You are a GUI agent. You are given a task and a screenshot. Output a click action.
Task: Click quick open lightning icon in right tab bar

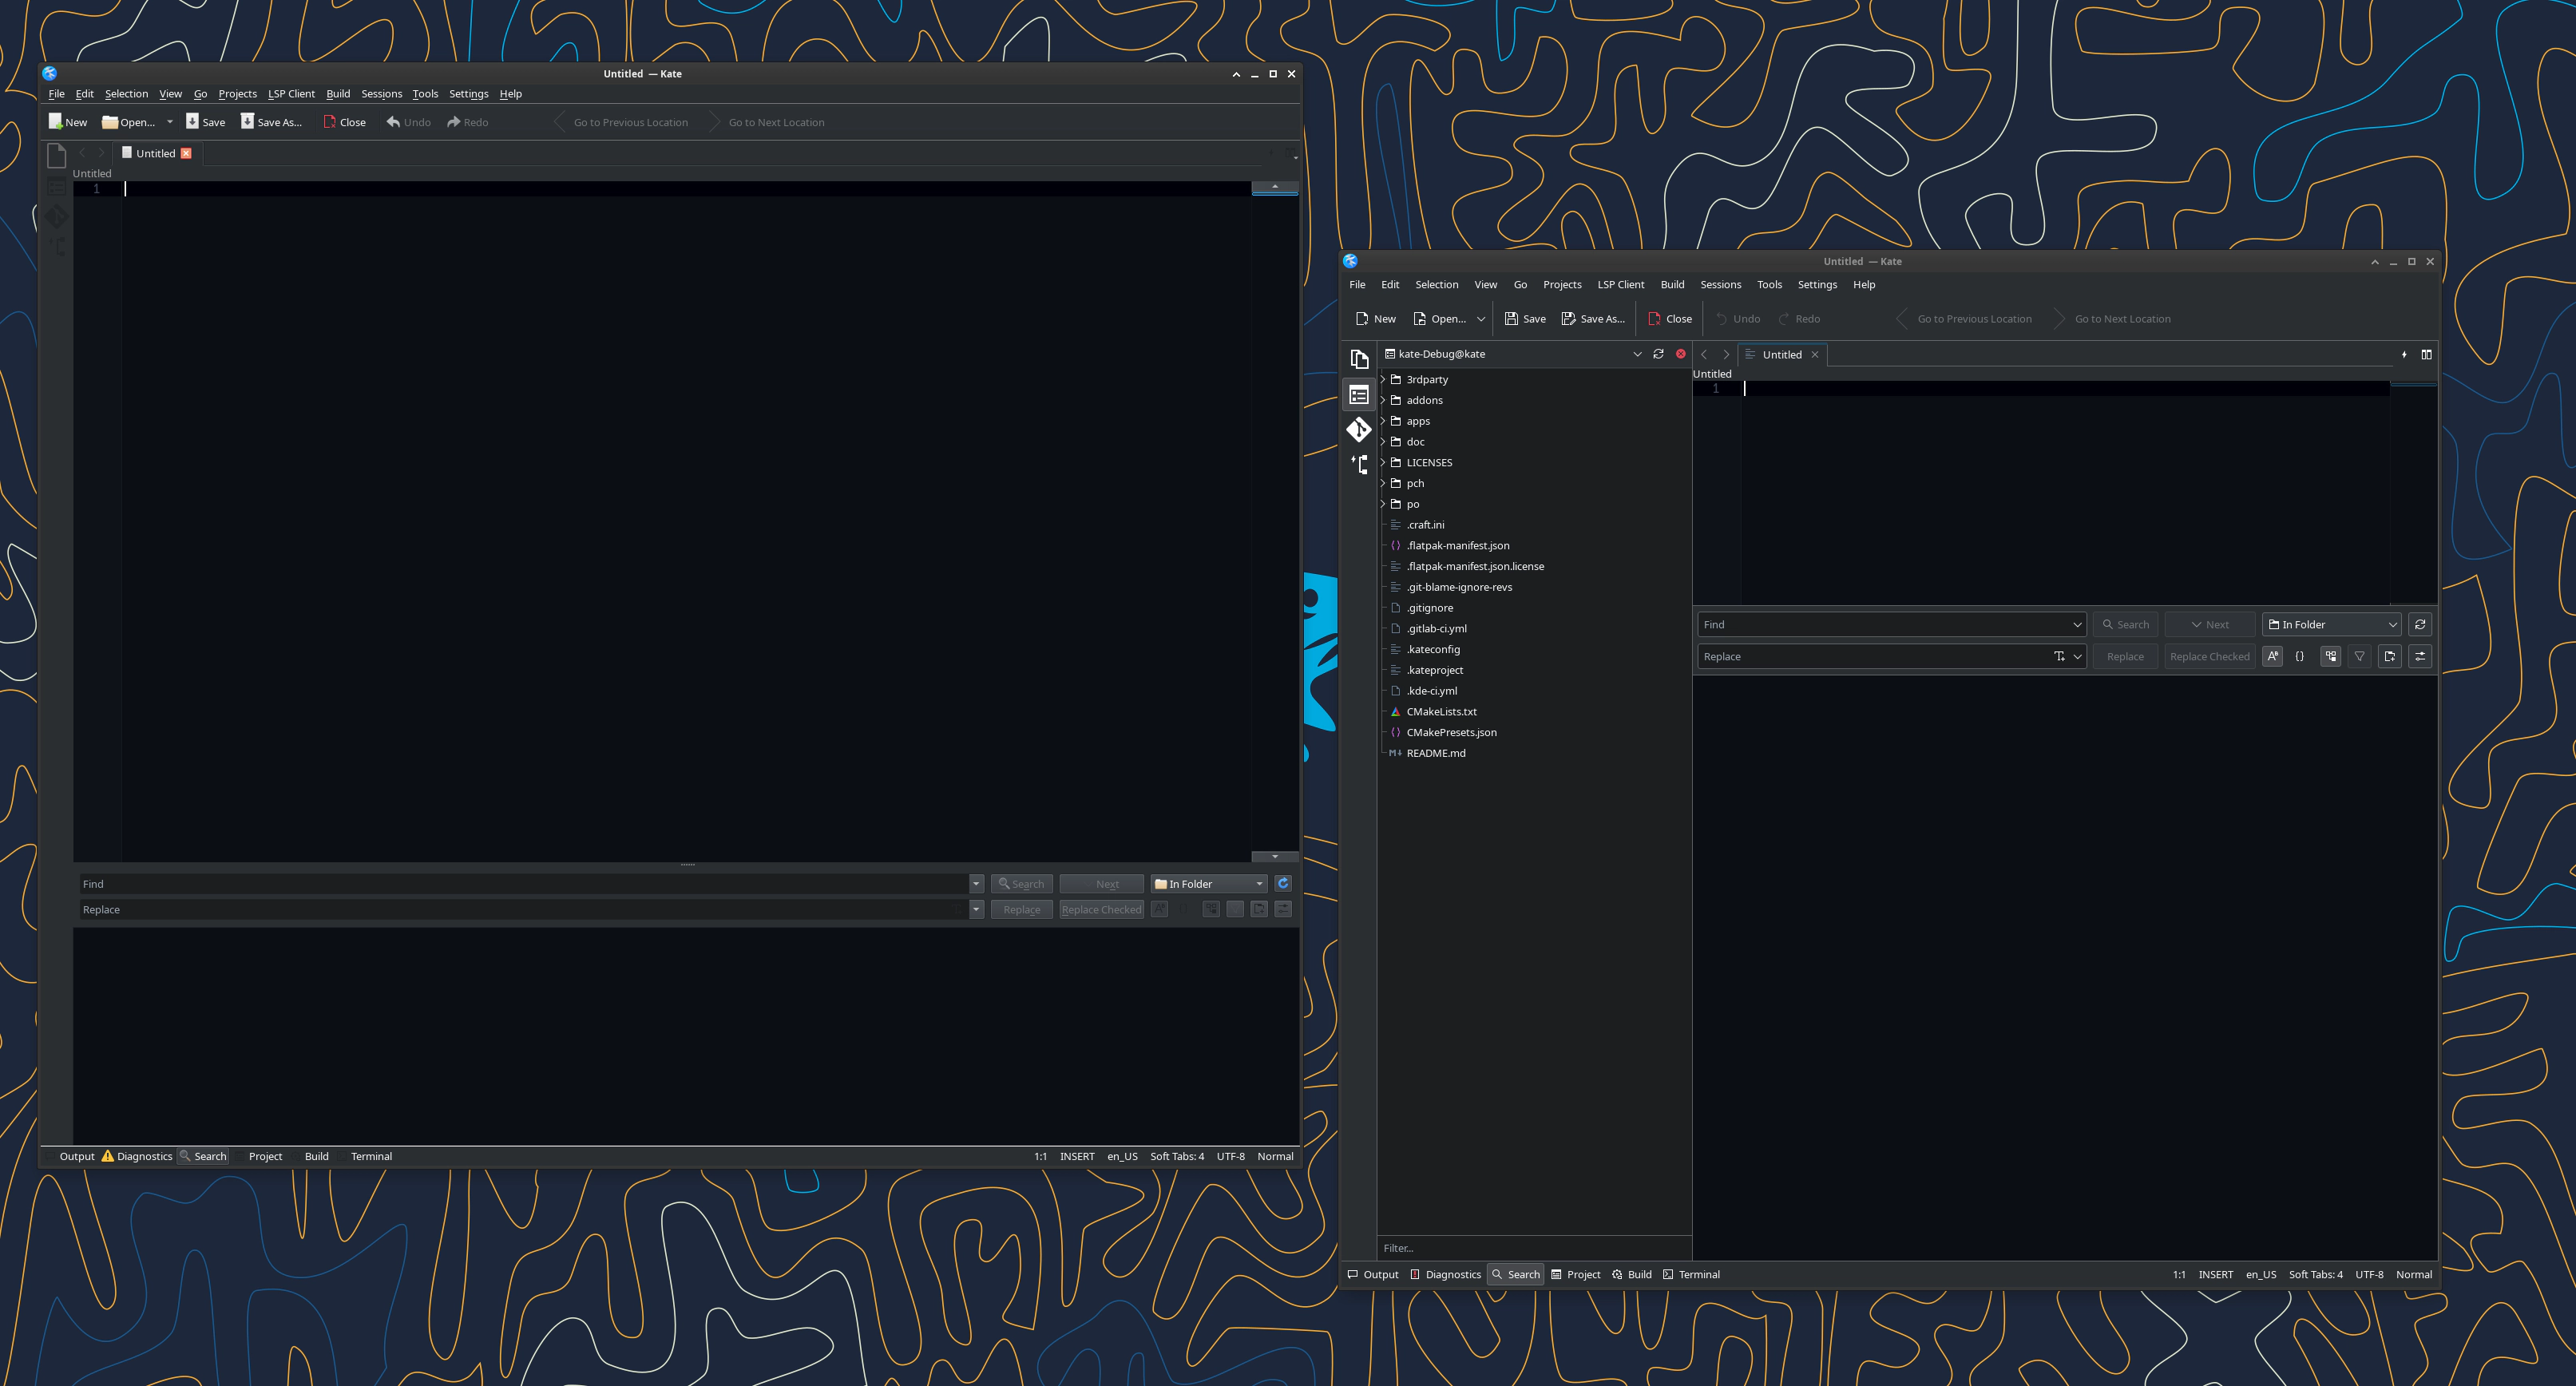point(2404,354)
